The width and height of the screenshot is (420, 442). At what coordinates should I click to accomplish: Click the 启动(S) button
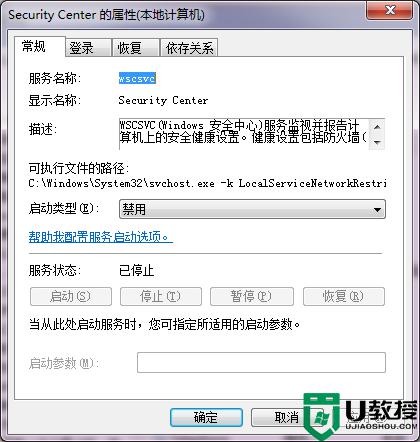point(71,296)
